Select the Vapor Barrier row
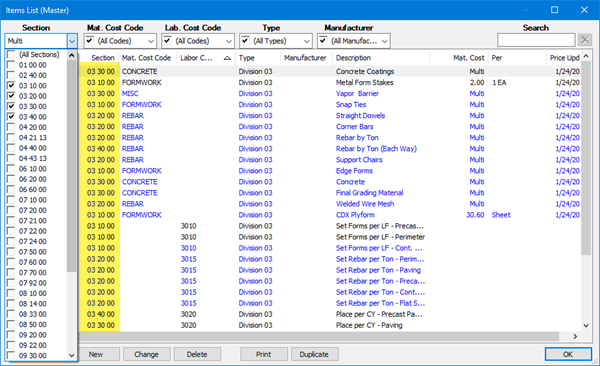Viewport: 600px width, 366px height. (x=330, y=93)
